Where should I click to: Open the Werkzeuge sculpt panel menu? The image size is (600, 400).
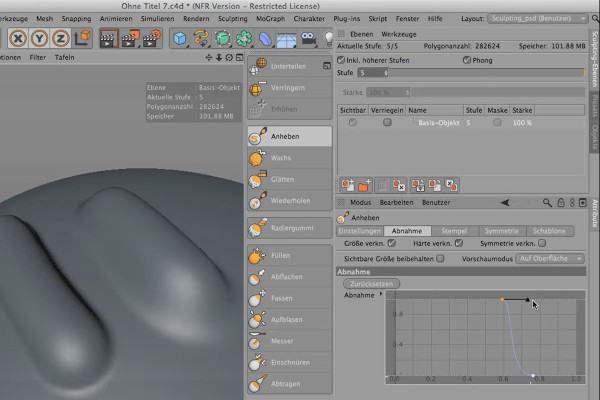click(399, 34)
